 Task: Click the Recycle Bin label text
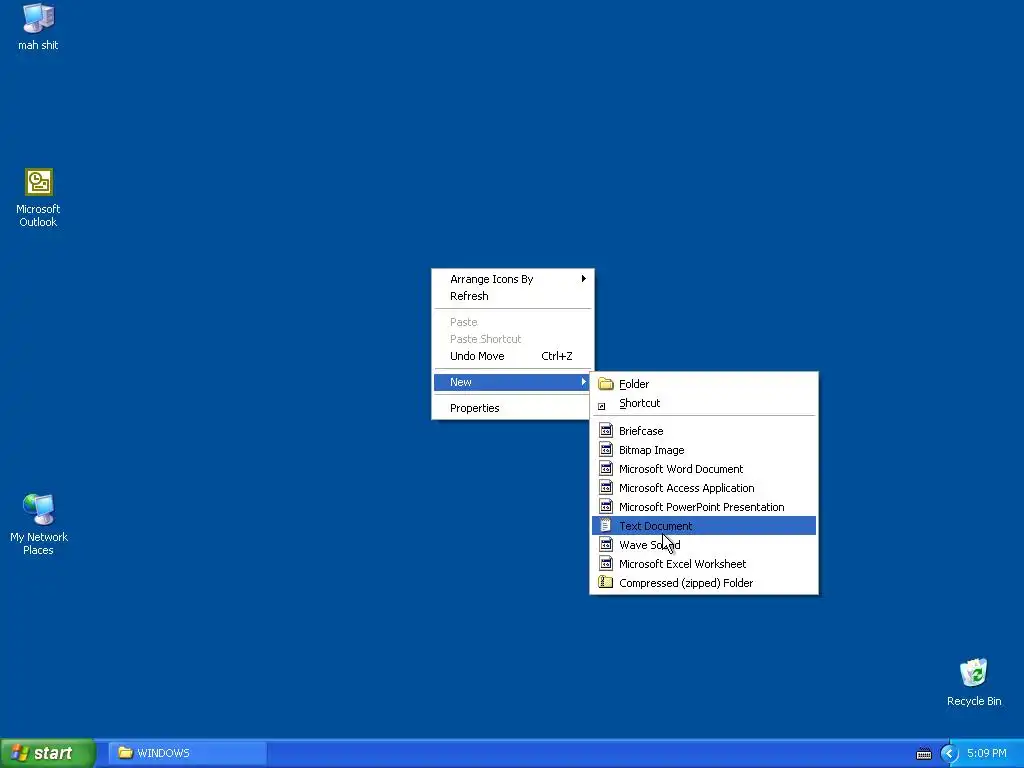click(974, 701)
